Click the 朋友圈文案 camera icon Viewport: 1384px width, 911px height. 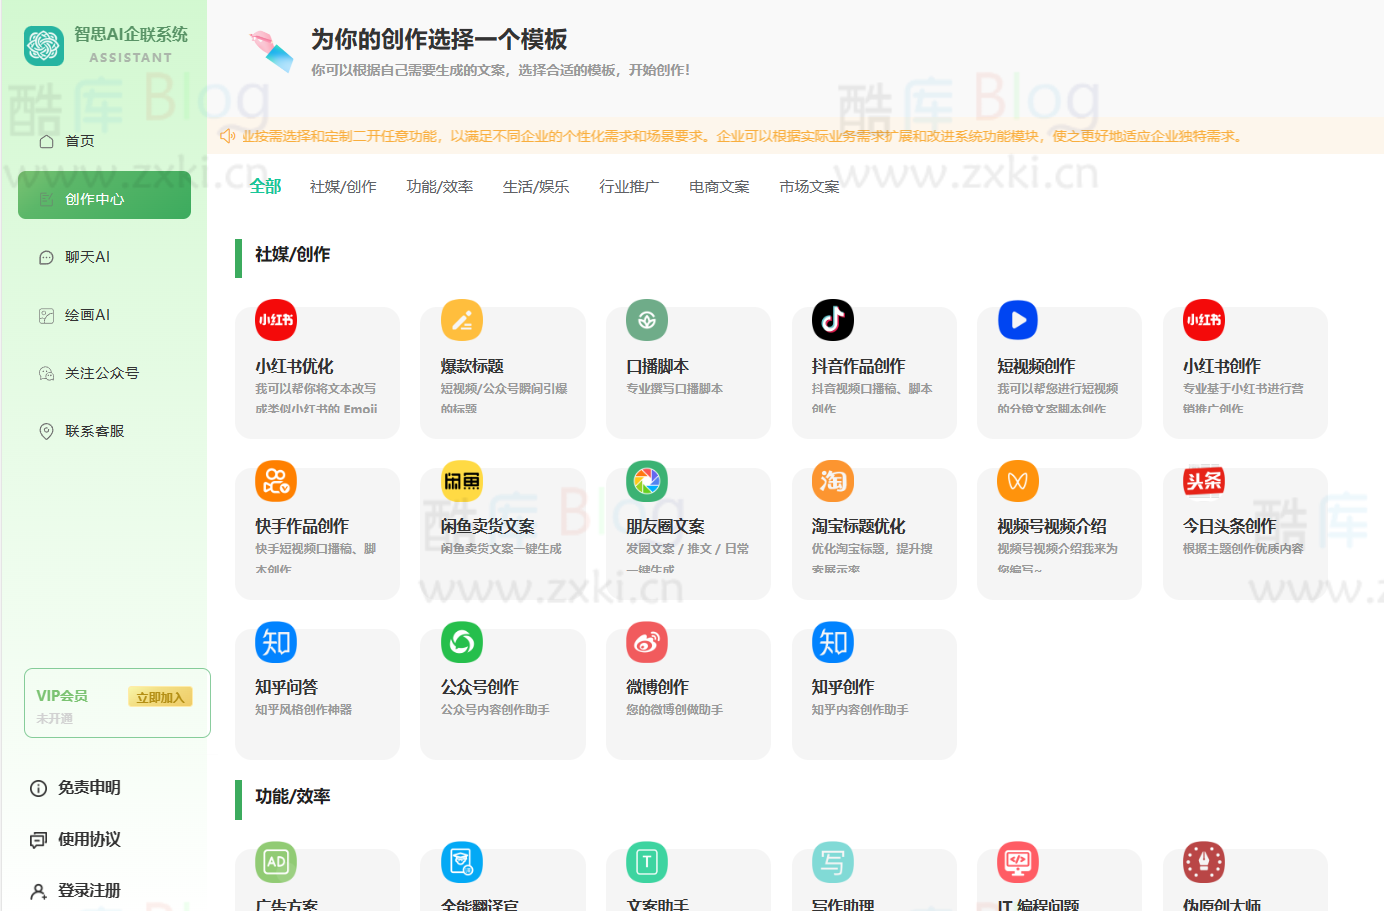click(x=647, y=481)
